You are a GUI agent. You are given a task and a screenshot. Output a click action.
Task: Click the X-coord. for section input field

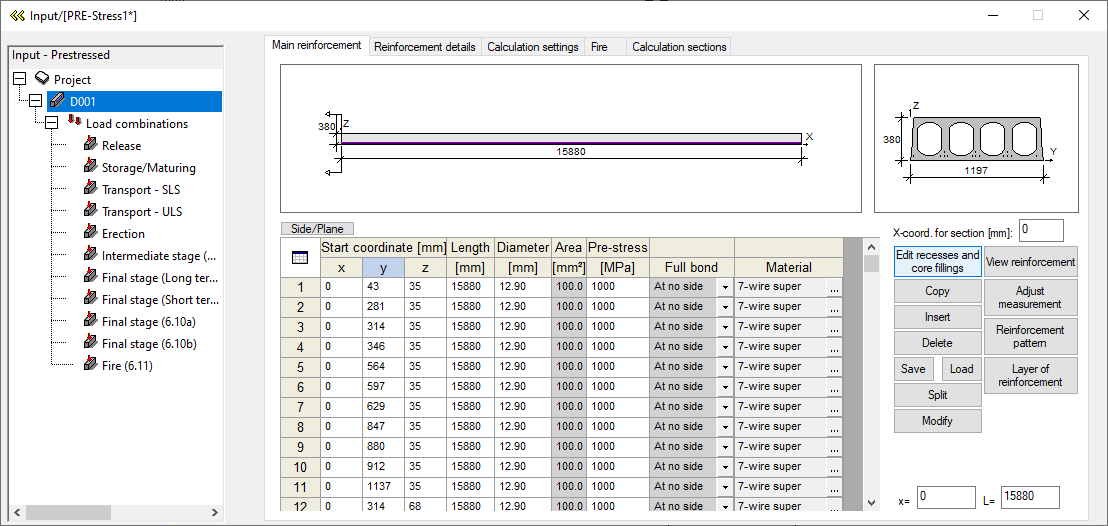pos(1041,230)
